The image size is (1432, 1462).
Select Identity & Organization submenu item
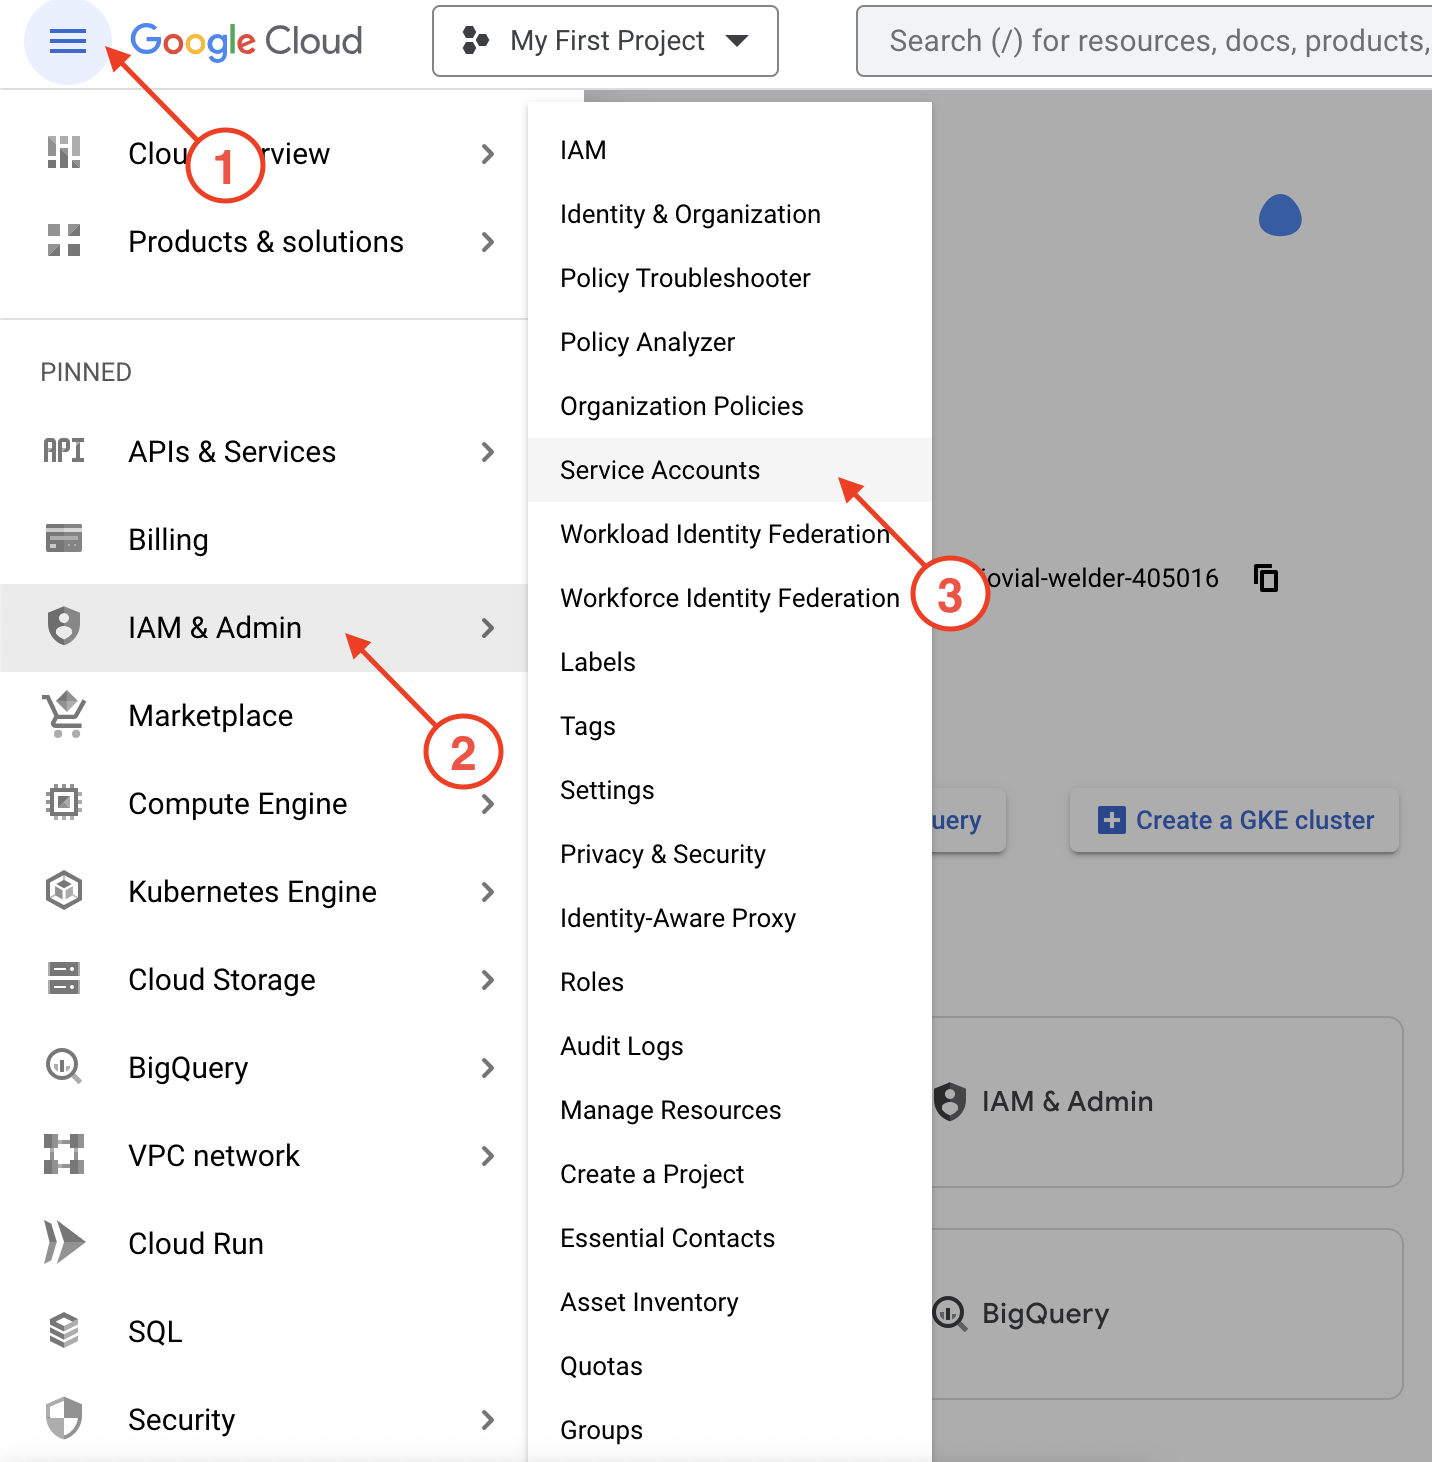(x=730, y=214)
